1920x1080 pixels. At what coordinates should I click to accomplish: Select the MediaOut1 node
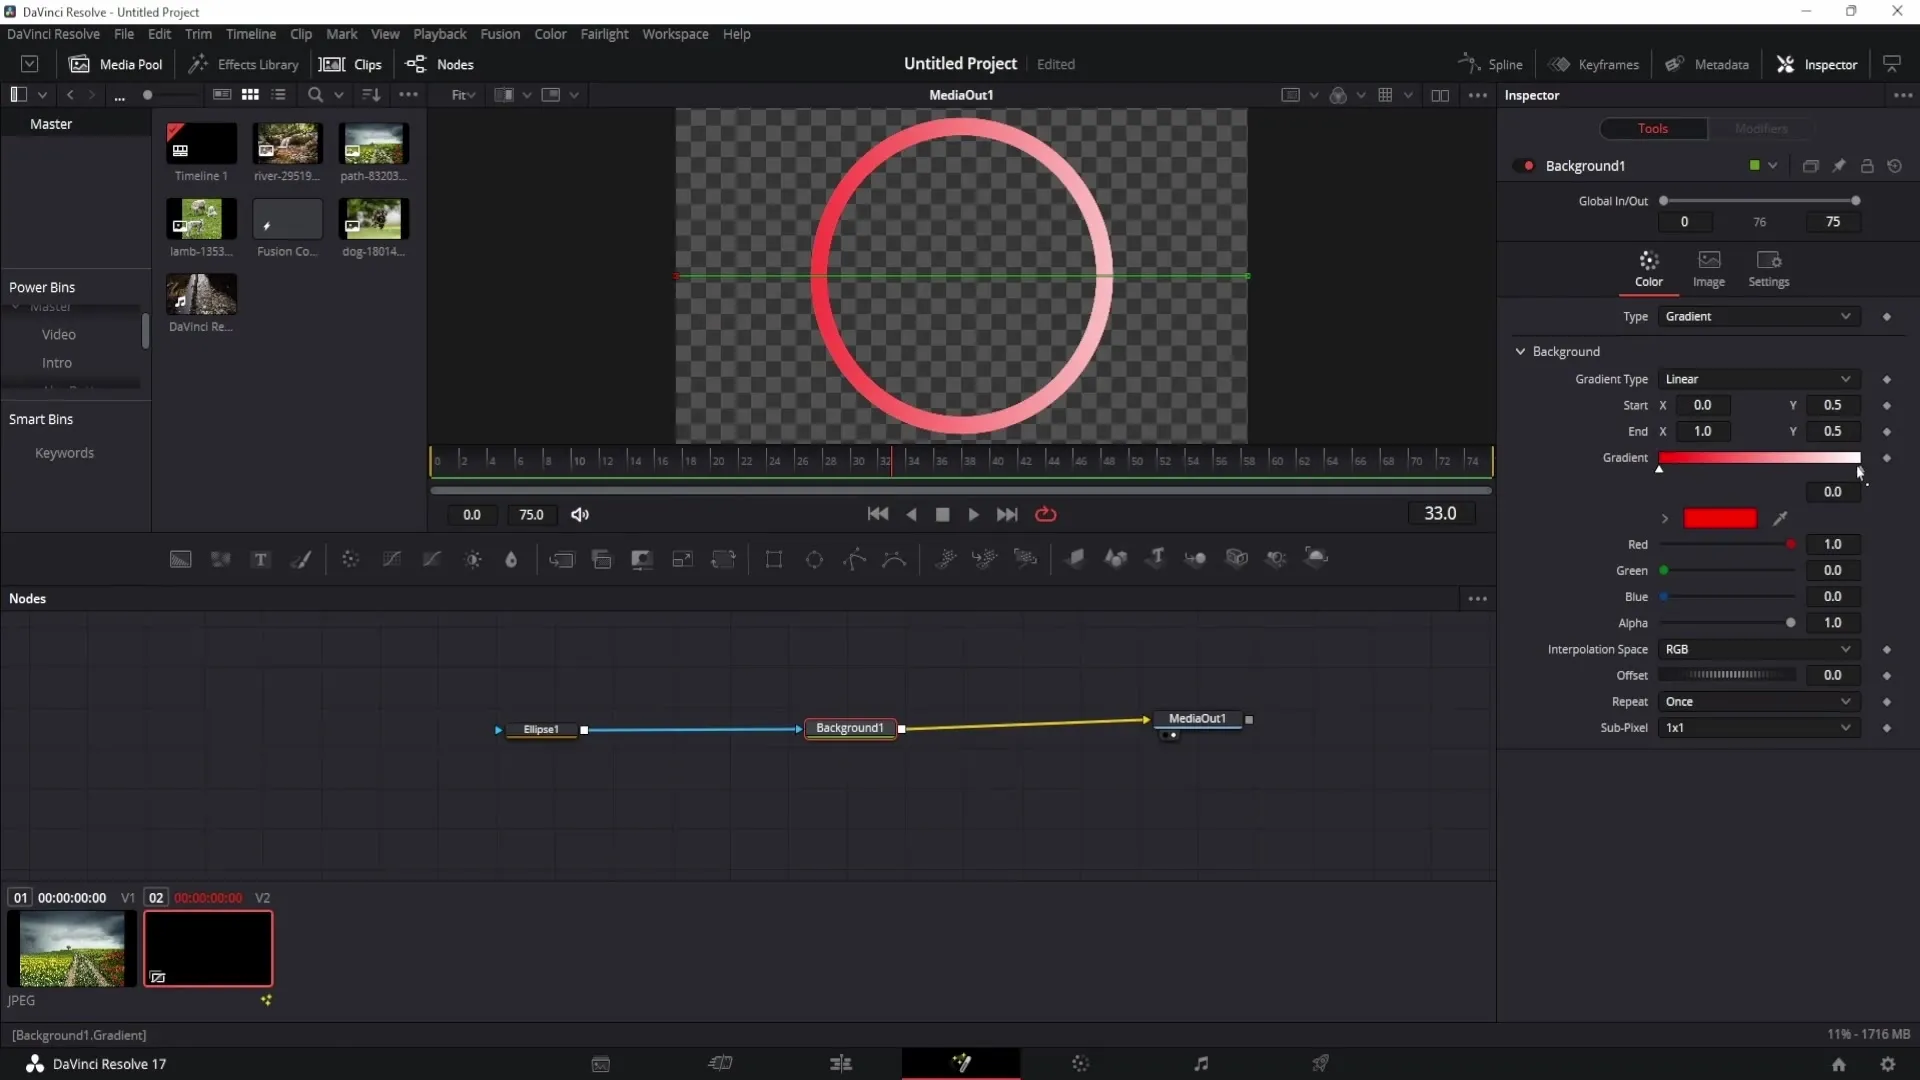coord(1197,719)
